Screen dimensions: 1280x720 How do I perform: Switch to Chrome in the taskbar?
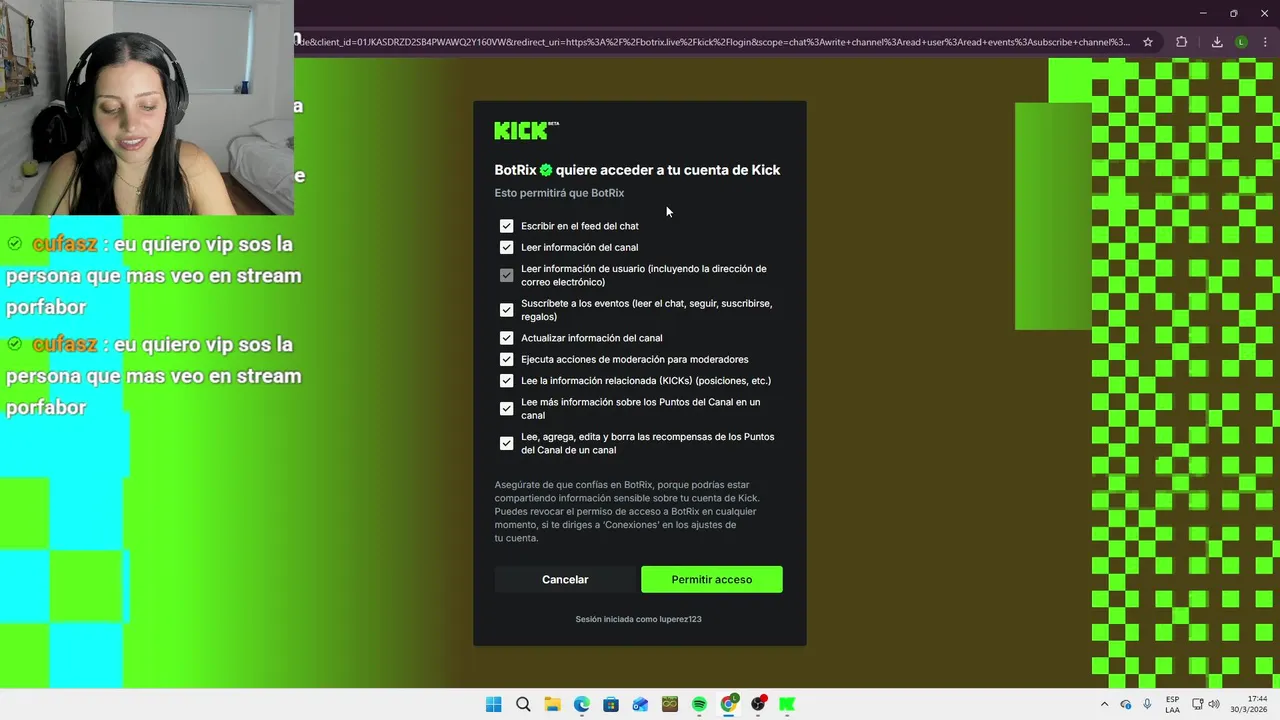[729, 704]
